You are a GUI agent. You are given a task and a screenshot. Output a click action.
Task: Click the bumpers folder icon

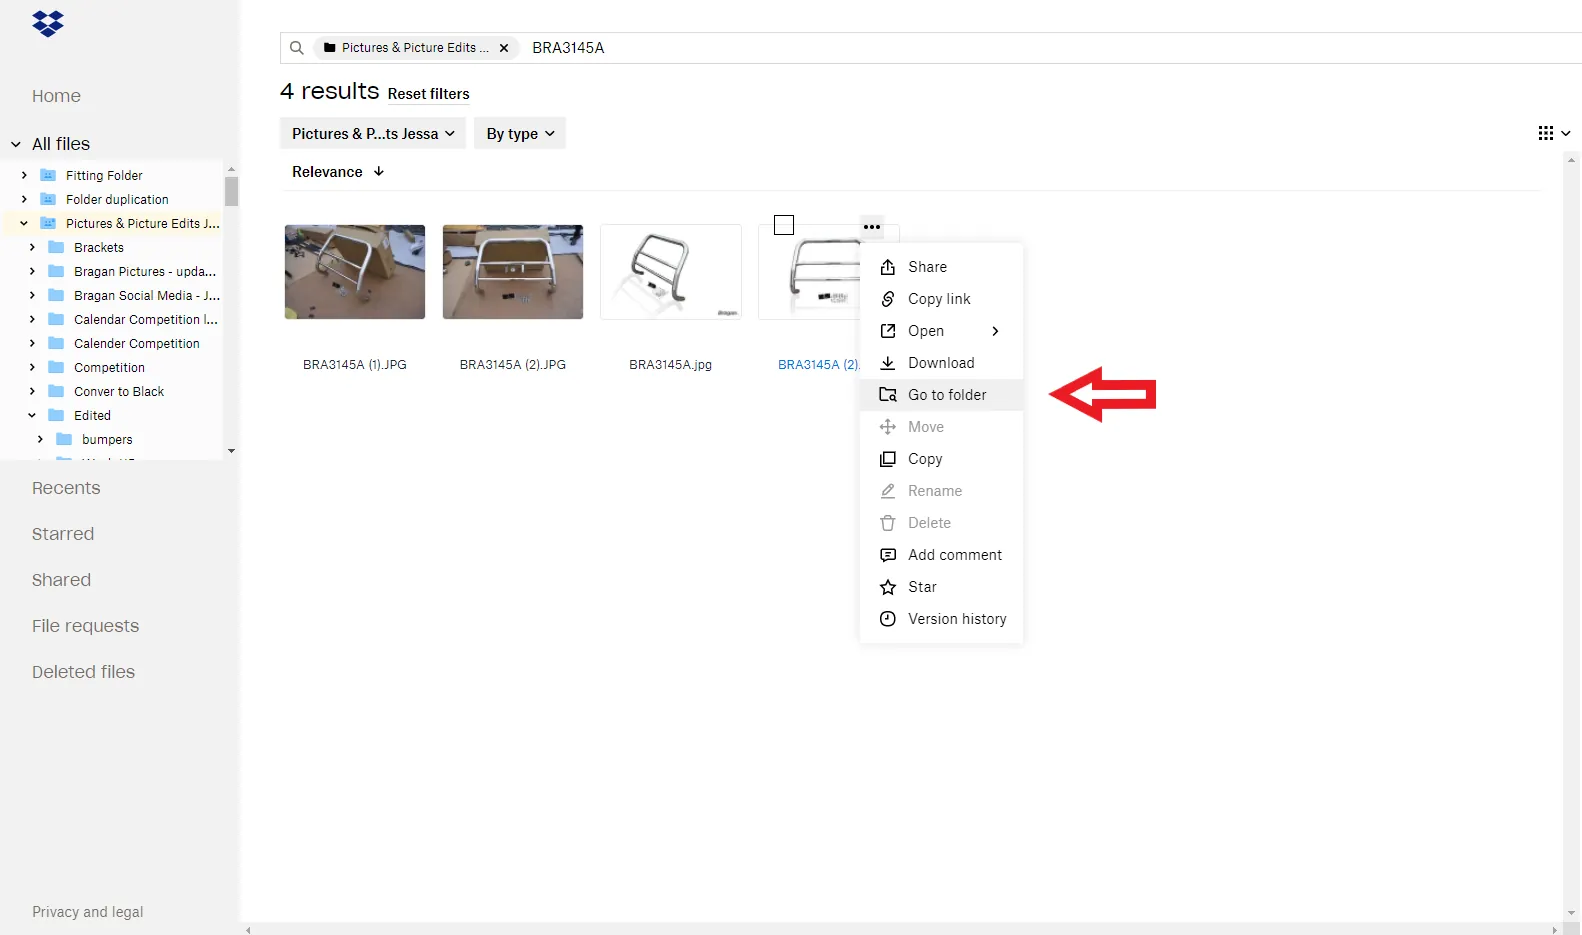[x=64, y=439]
